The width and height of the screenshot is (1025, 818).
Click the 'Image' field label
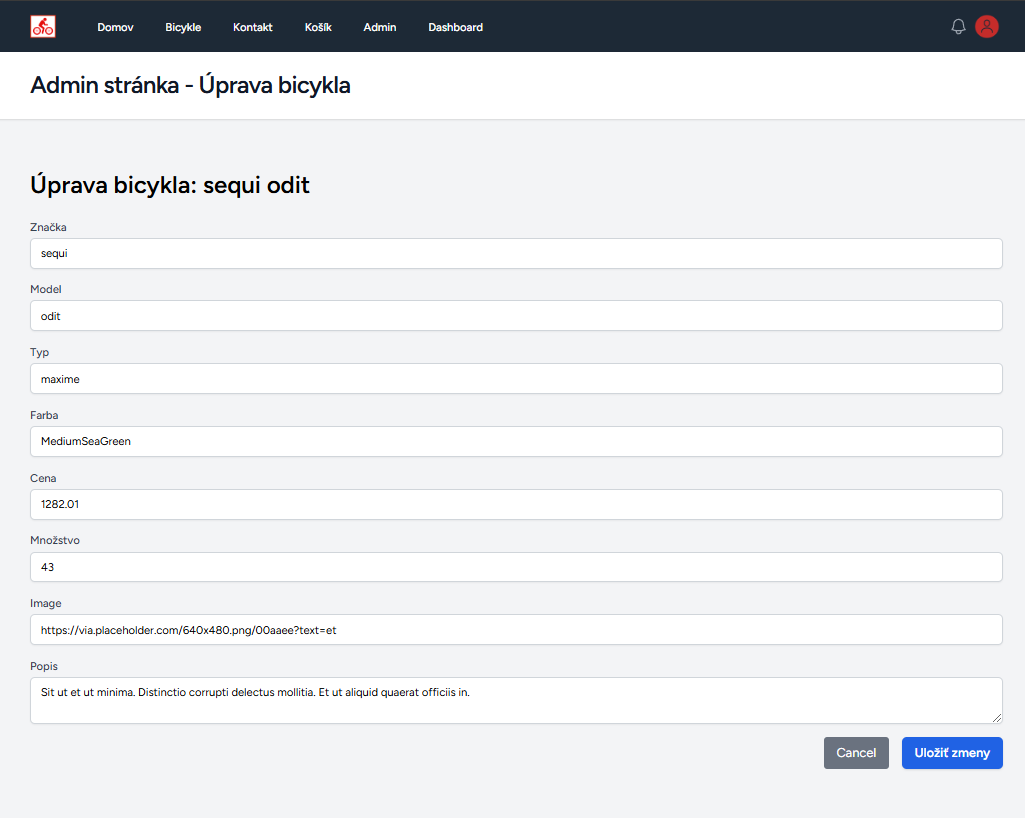click(46, 604)
